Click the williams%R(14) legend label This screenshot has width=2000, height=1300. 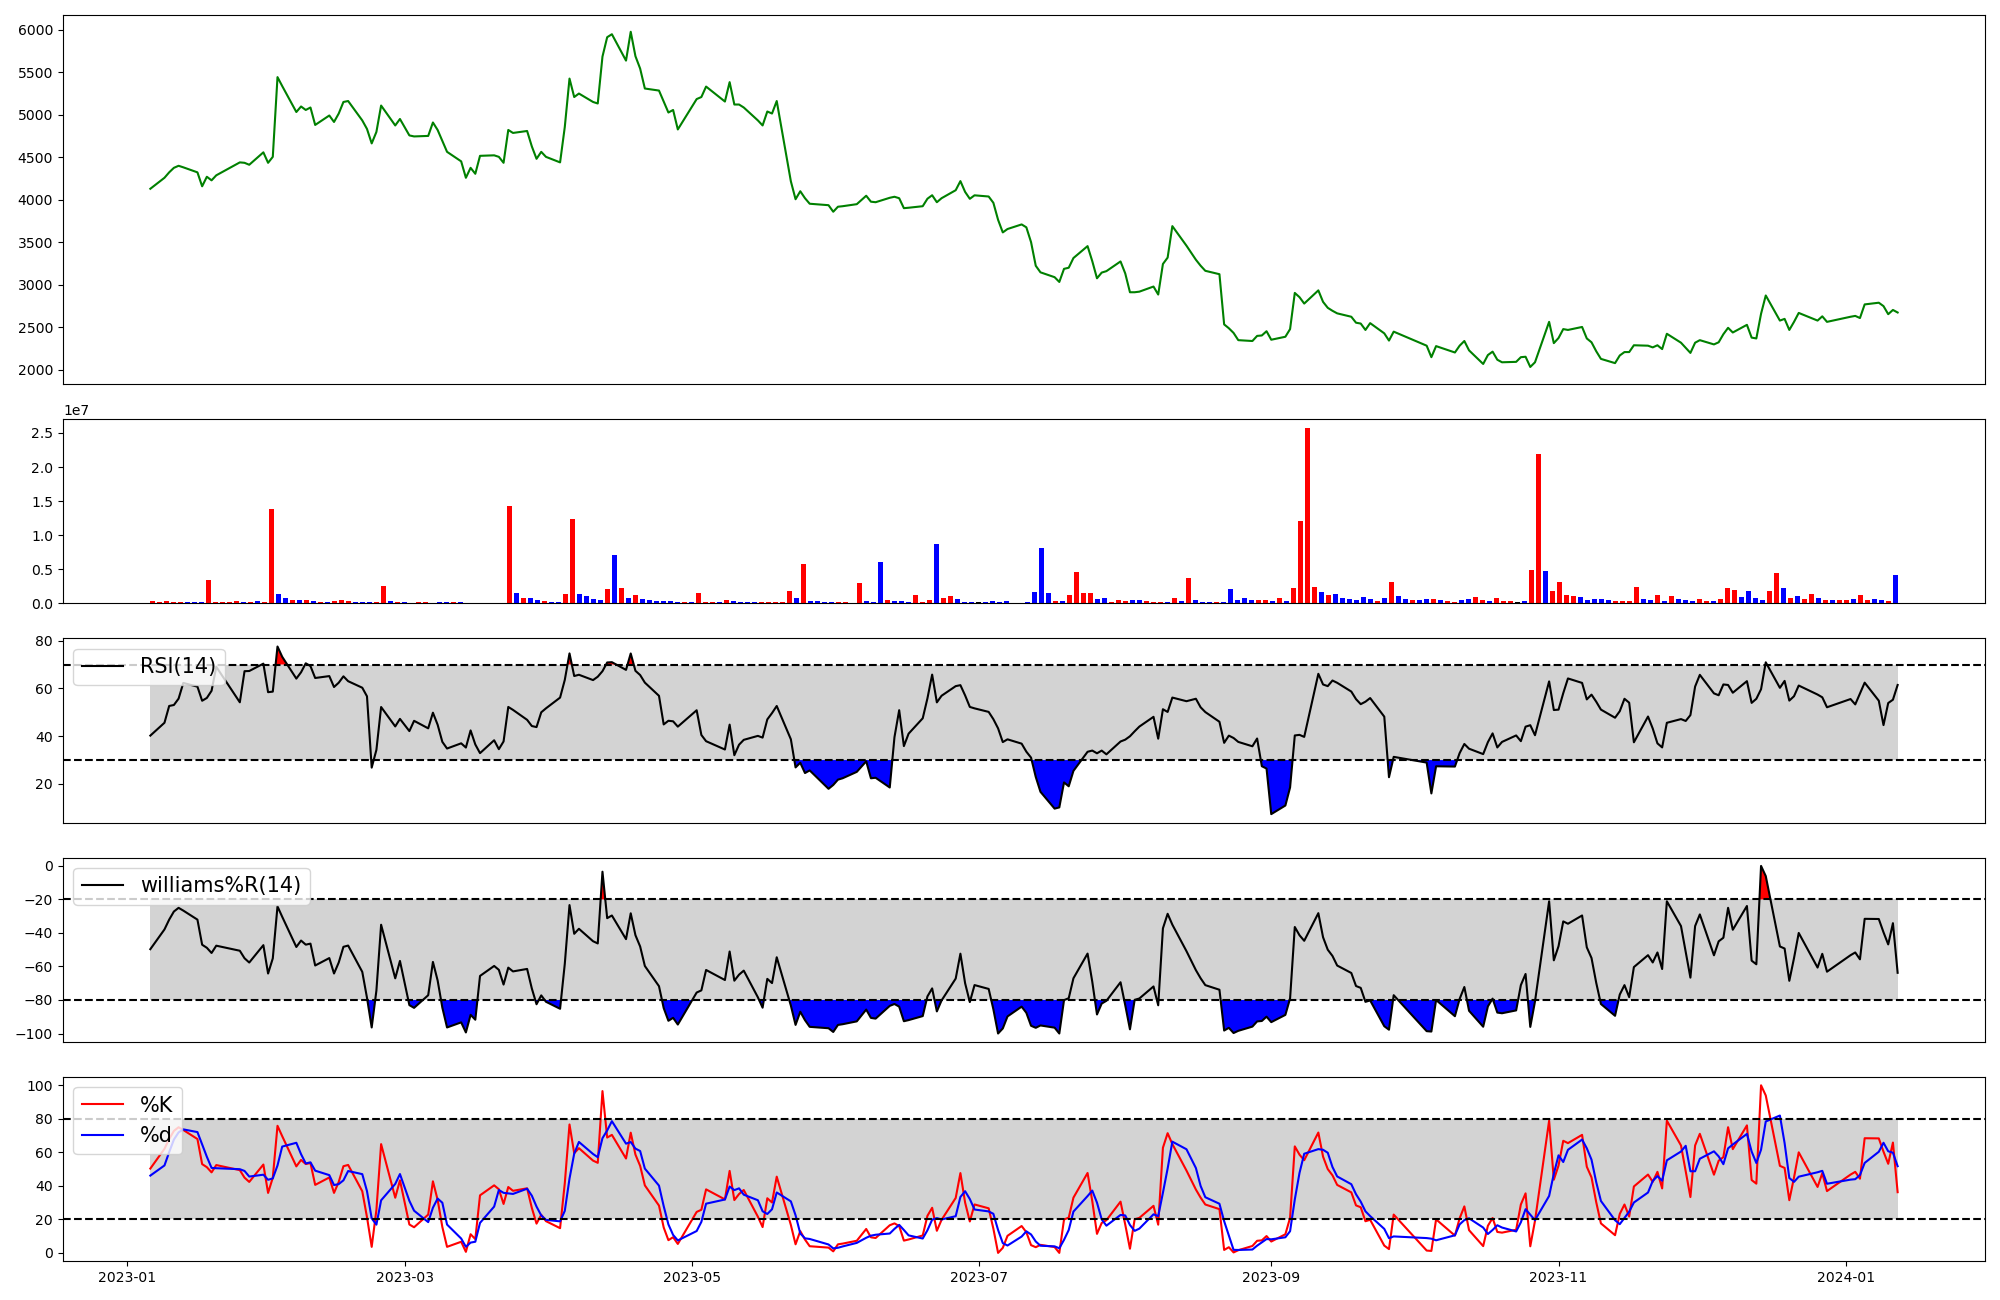coord(220,885)
